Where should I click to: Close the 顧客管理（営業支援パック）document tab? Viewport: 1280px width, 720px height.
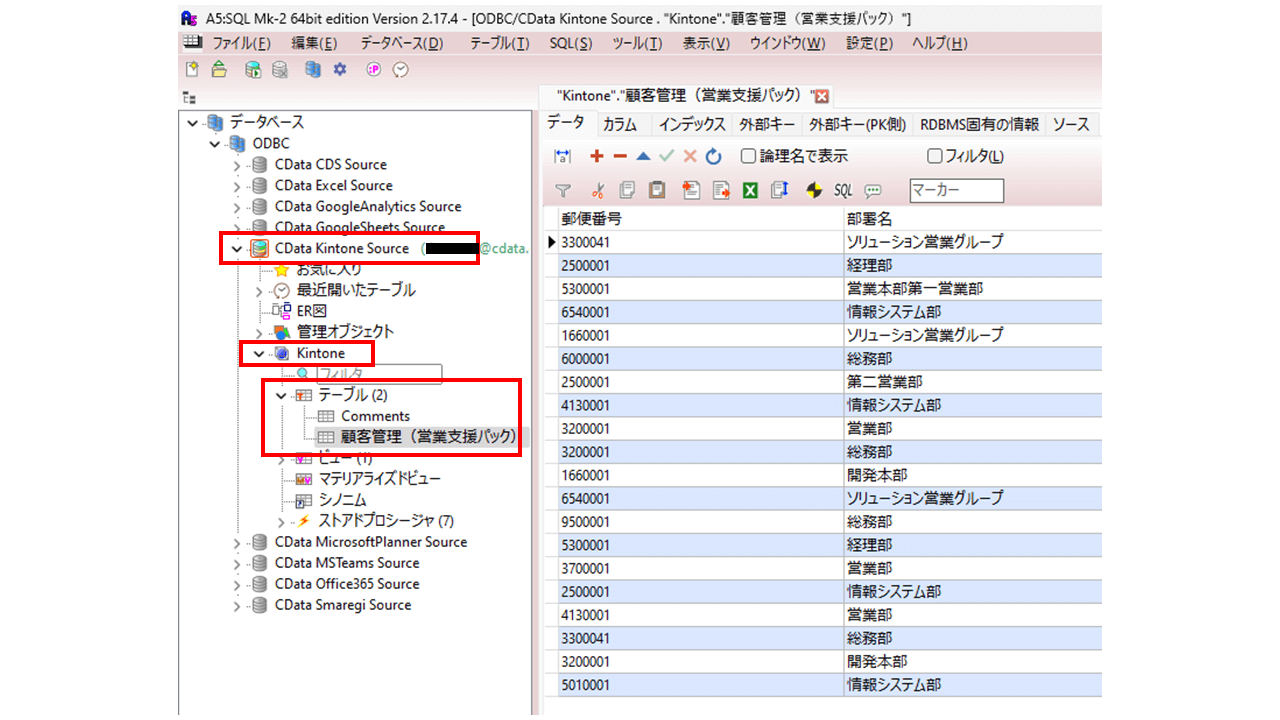click(x=823, y=96)
